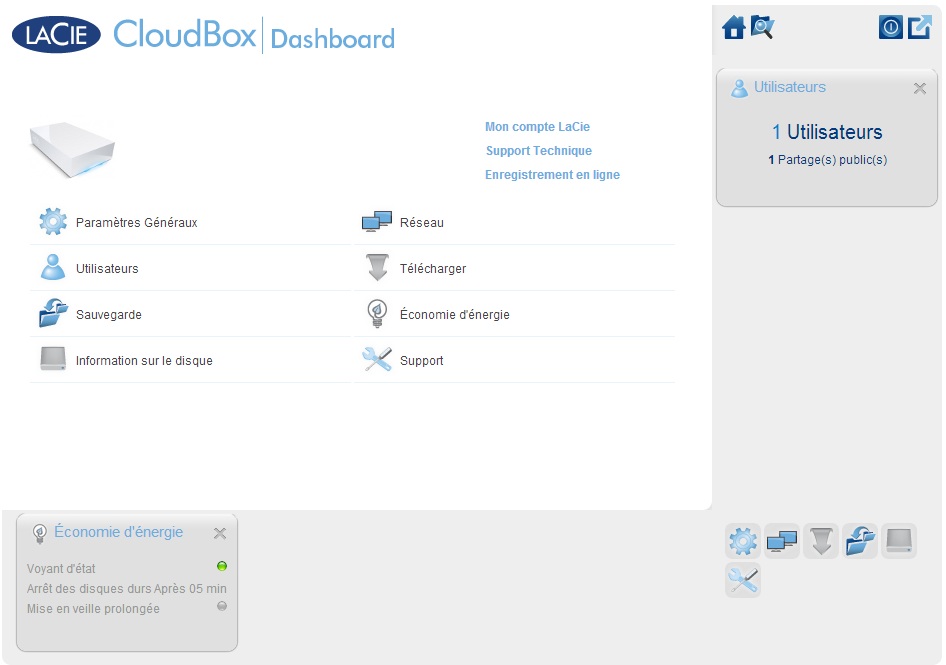Viewport: 946px width, 665px height.
Task: Click the download arrow shortcut in tray
Action: tap(821, 541)
